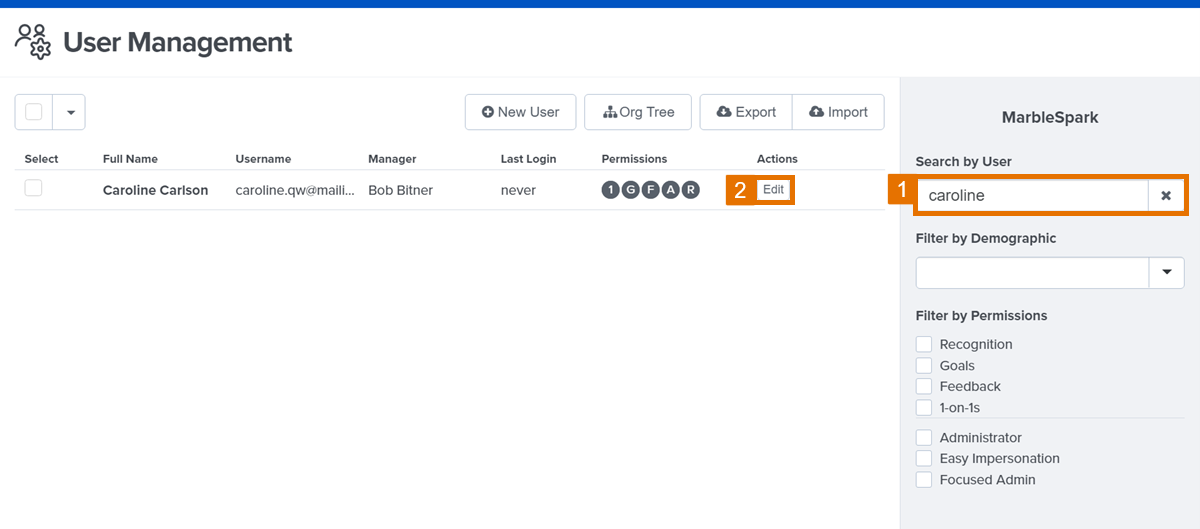Sort by the Last Login column header
Screen dimensions: 1200x529
pyautogui.click(x=528, y=159)
